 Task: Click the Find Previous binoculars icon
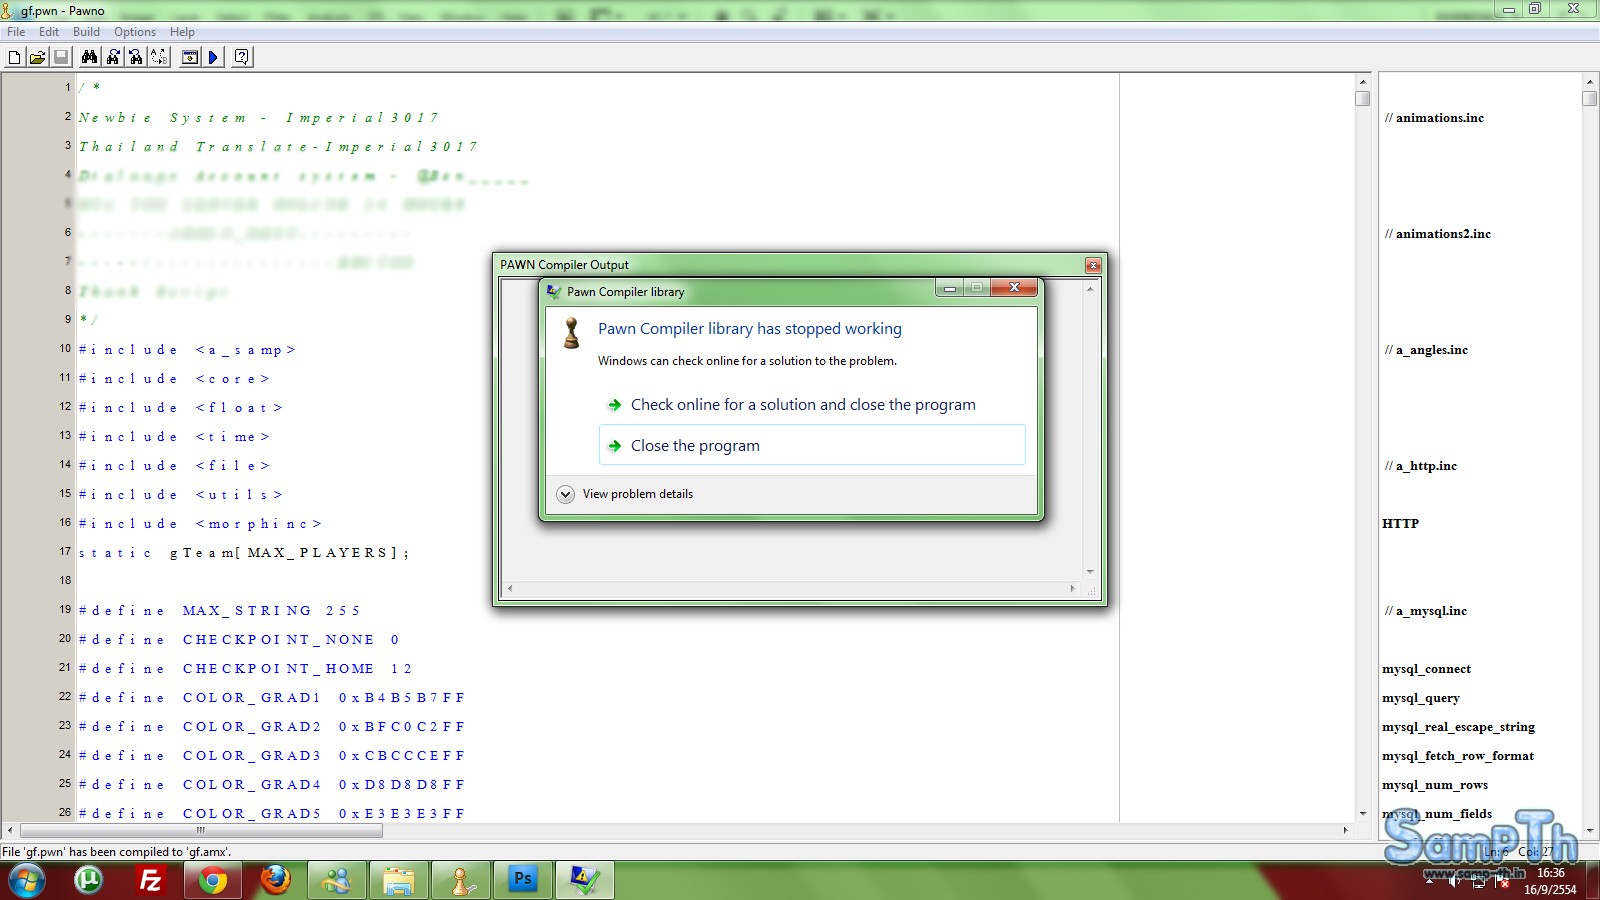pos(136,58)
